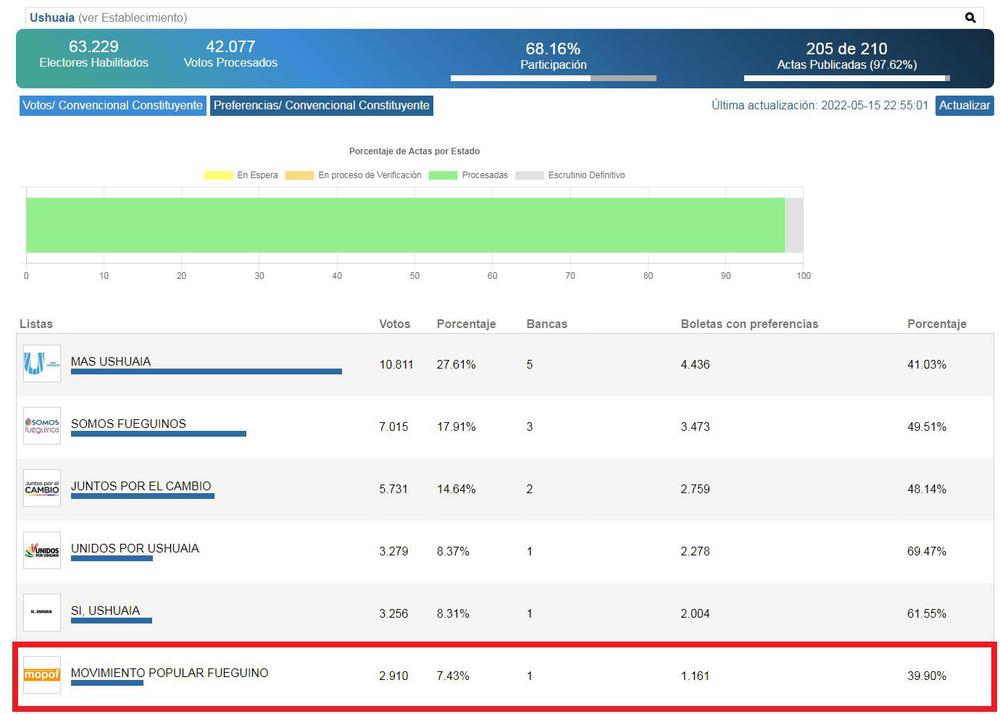The width and height of the screenshot is (1000, 714).
Task: Toggle the En Espera legend item
Action: point(241,175)
